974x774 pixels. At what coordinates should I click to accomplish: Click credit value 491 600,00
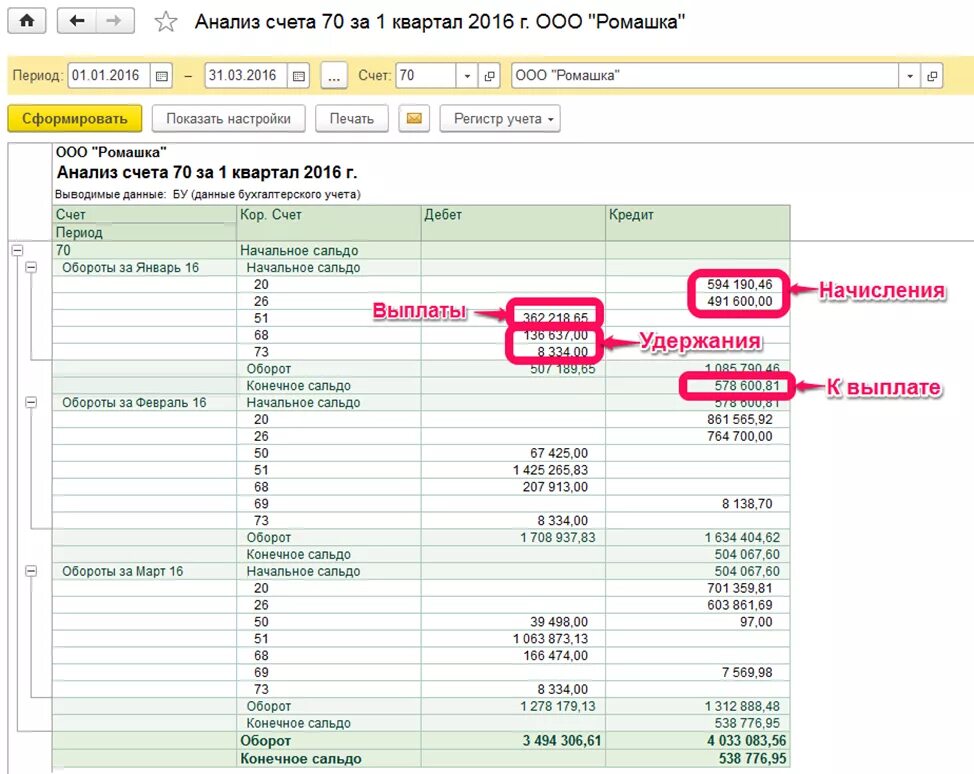(739, 301)
